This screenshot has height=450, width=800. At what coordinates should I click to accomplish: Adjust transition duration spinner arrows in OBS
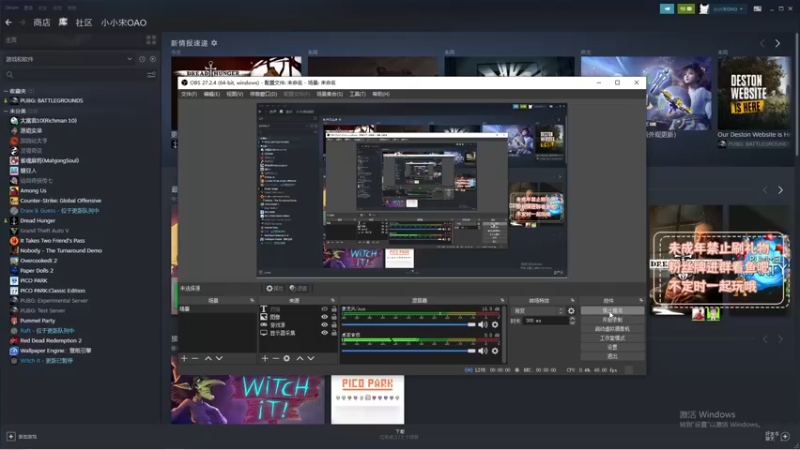(x=572, y=320)
